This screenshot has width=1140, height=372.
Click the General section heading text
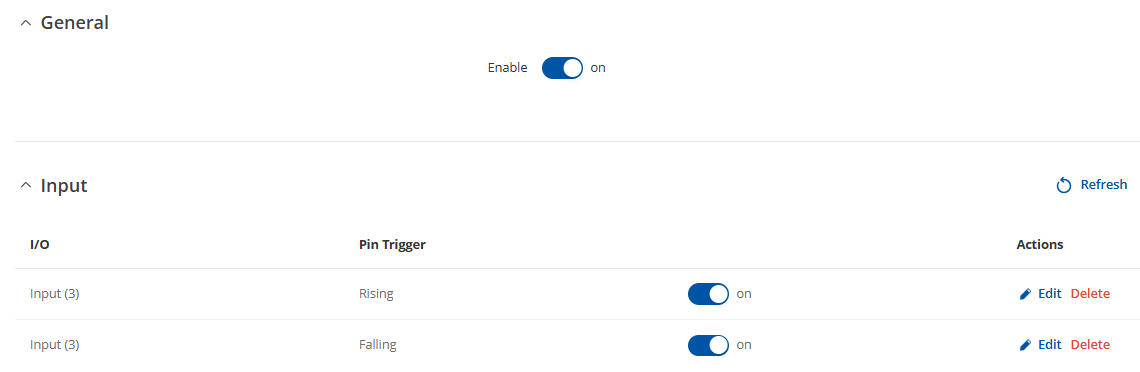[75, 23]
